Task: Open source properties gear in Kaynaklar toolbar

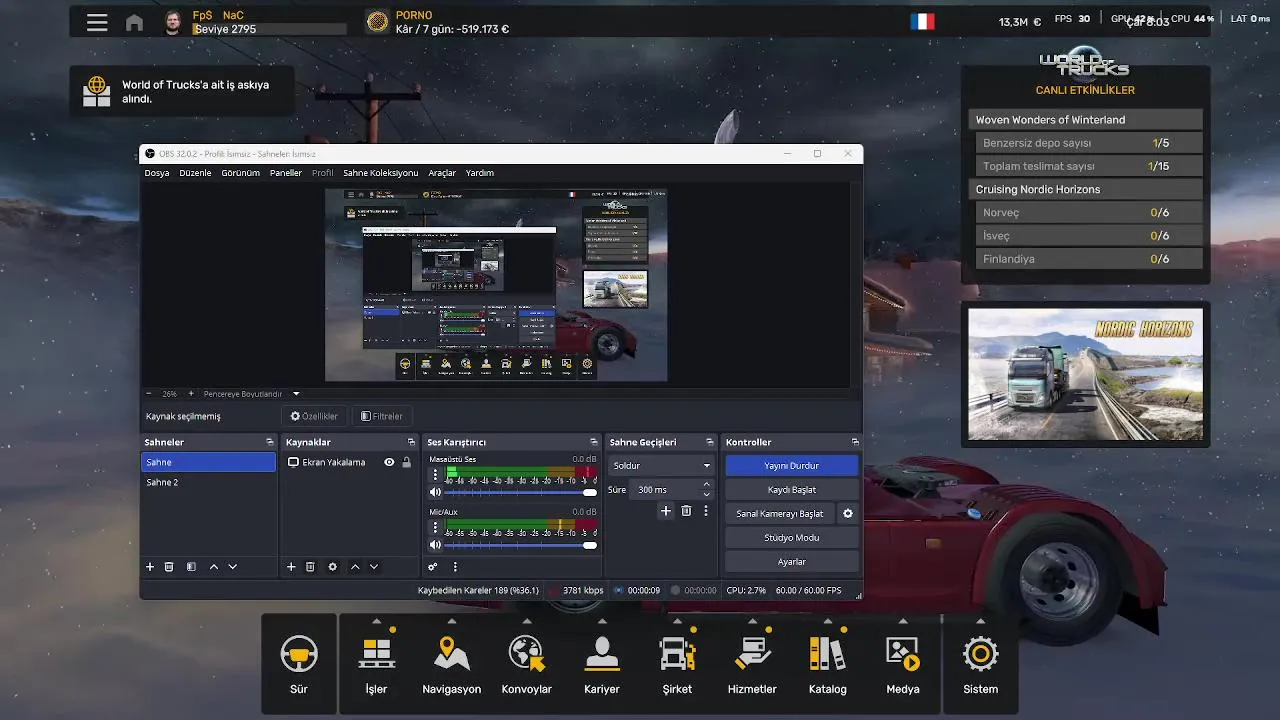Action: 333,567
